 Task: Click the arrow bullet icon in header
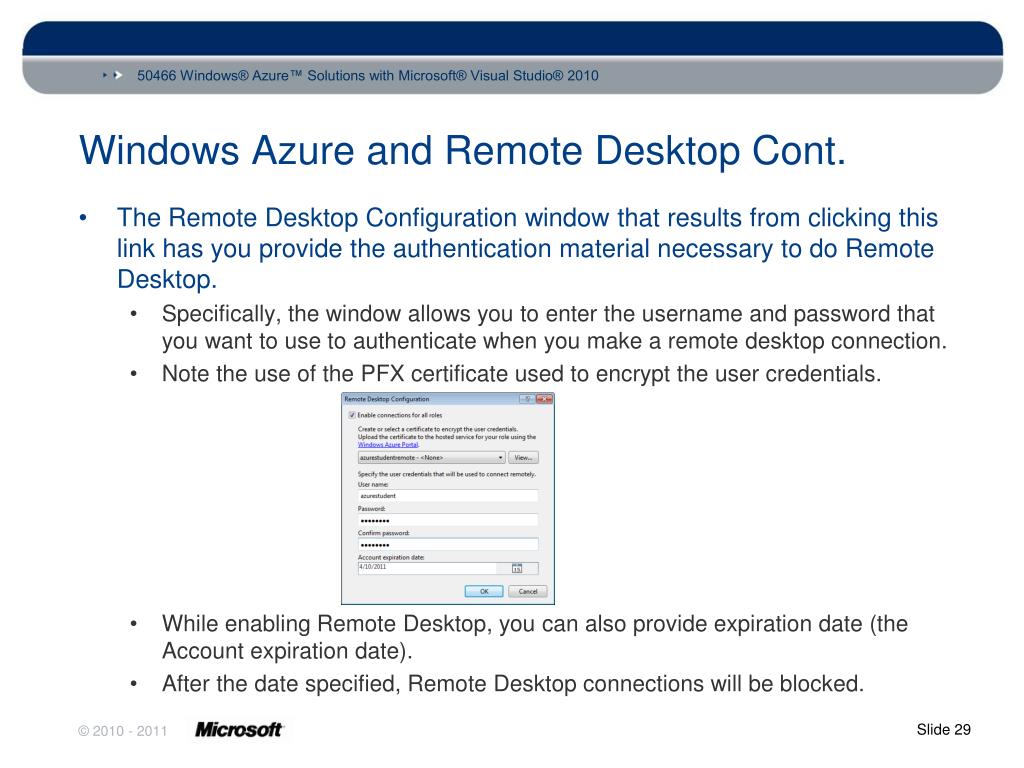coord(113,75)
